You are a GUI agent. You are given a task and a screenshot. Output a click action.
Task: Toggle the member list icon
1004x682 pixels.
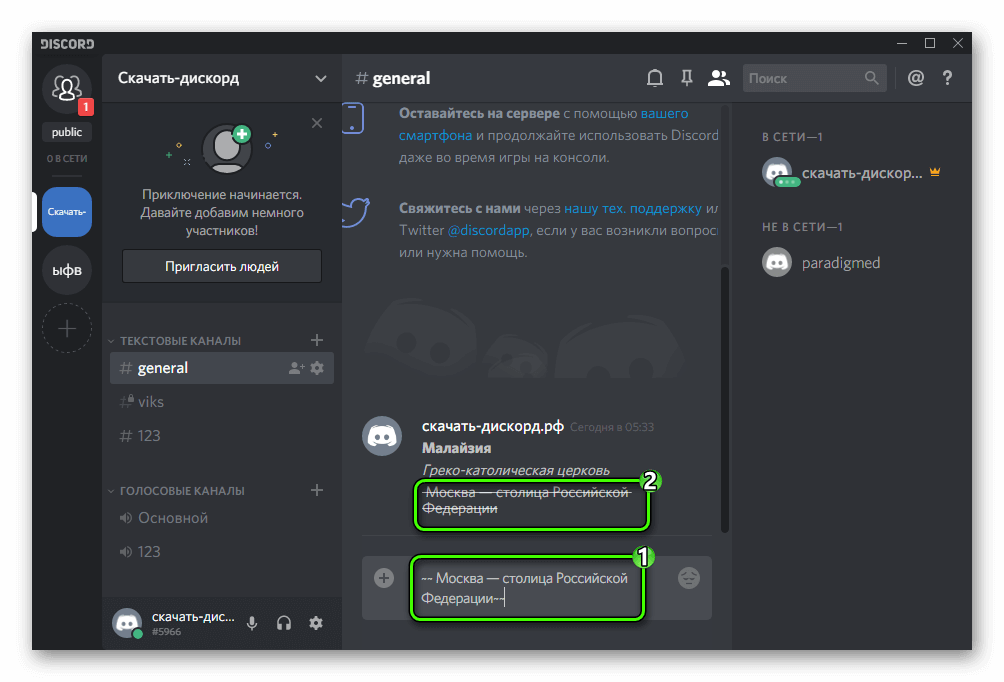[x=718, y=78]
